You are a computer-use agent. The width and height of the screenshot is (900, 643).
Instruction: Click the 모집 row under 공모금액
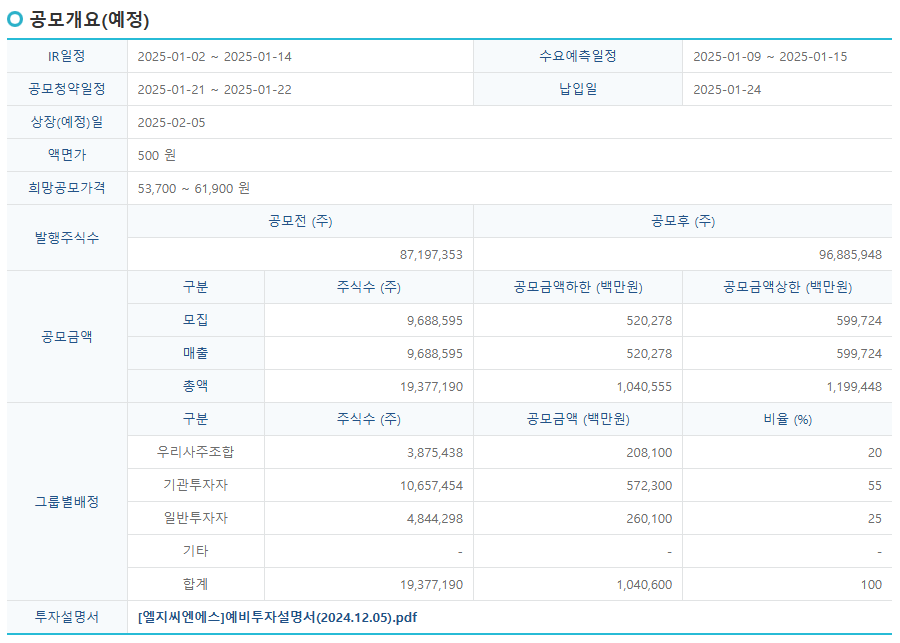(196, 320)
